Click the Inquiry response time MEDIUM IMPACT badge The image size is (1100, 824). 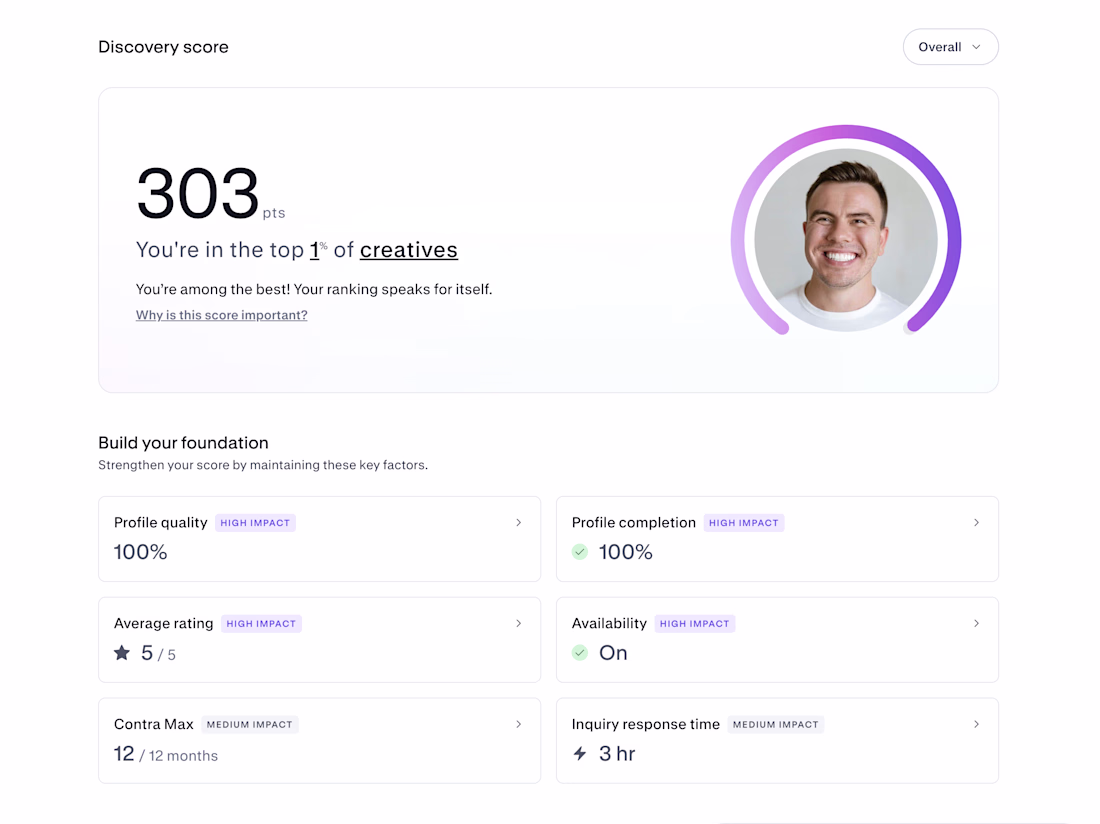pos(776,725)
